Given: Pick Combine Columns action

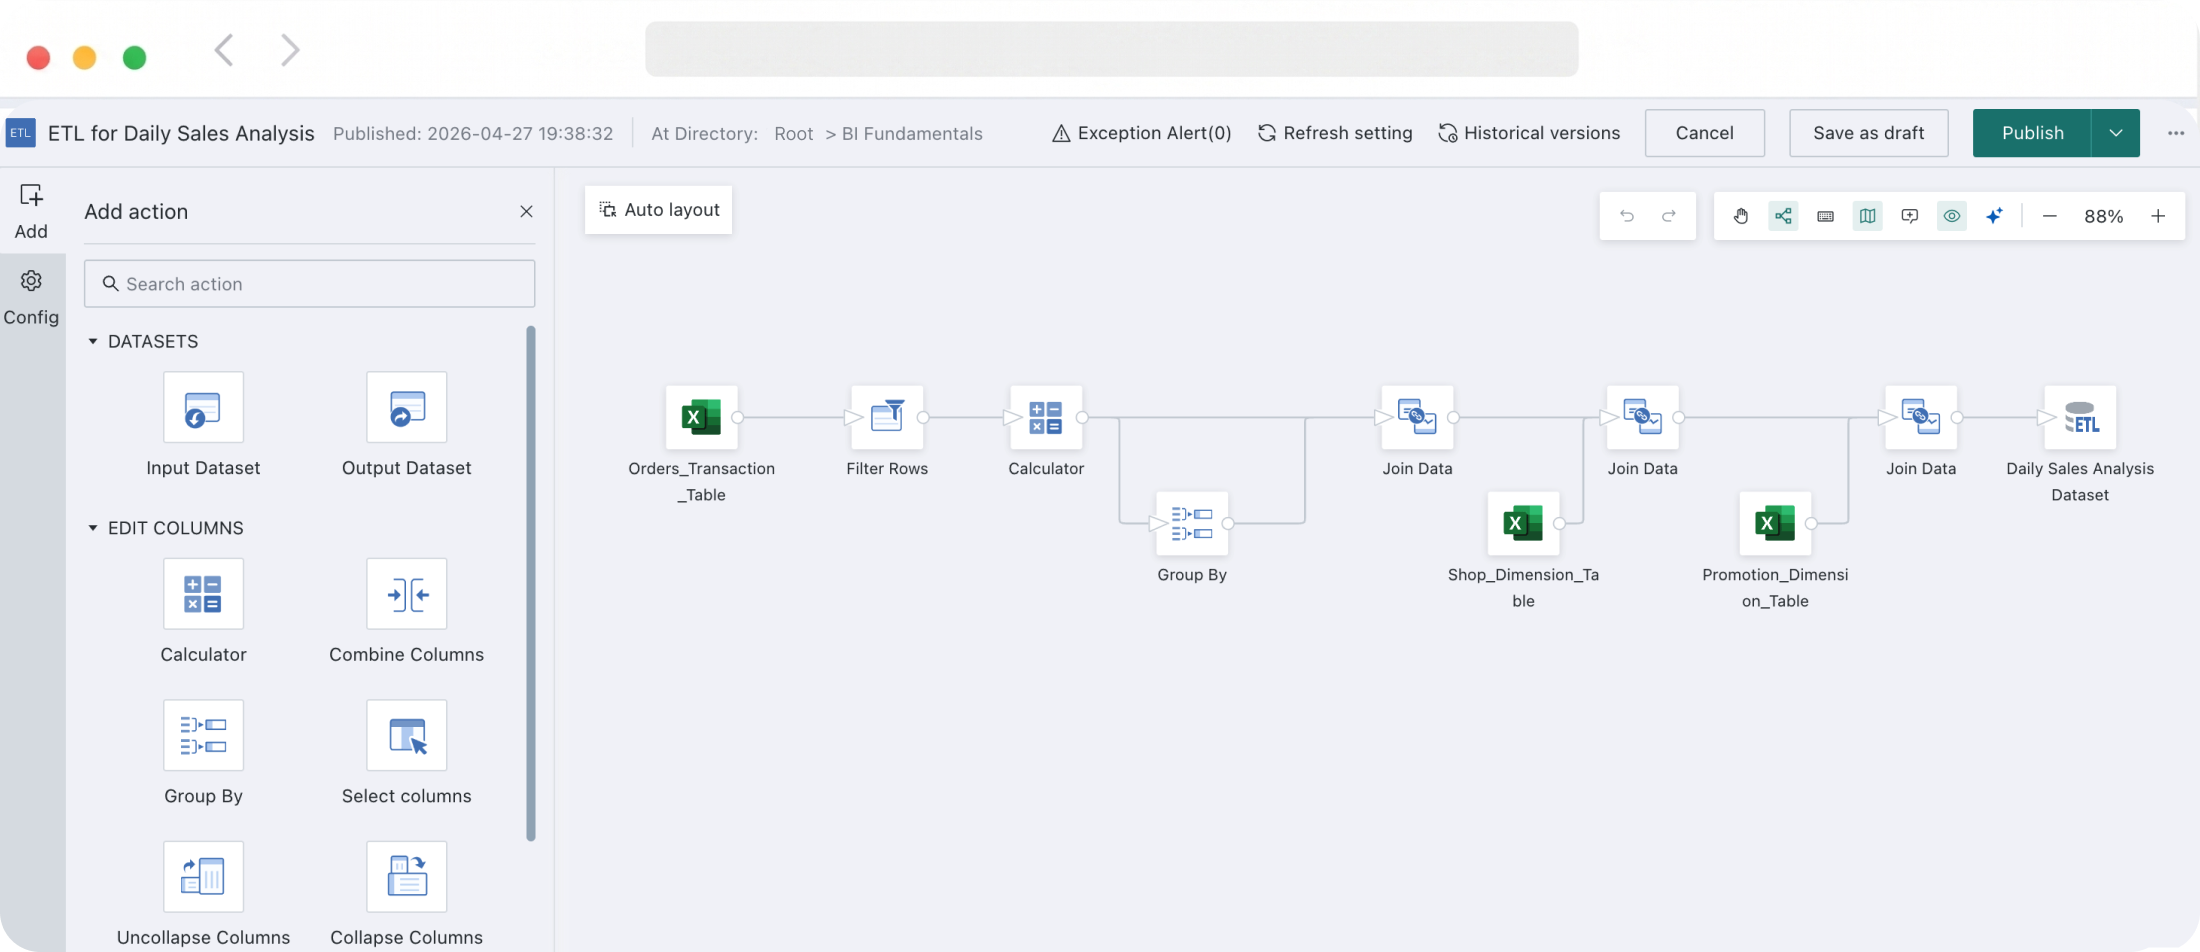Looking at the screenshot, I should point(406,594).
